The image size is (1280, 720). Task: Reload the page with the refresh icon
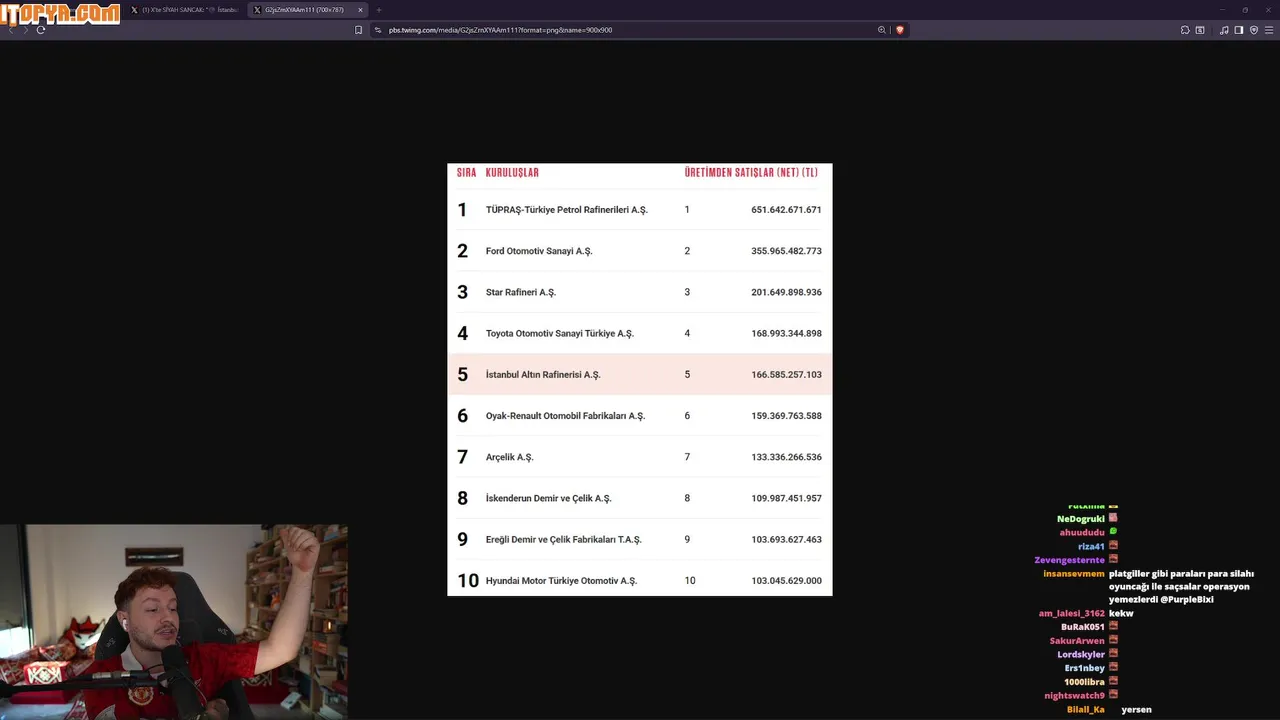(41, 30)
